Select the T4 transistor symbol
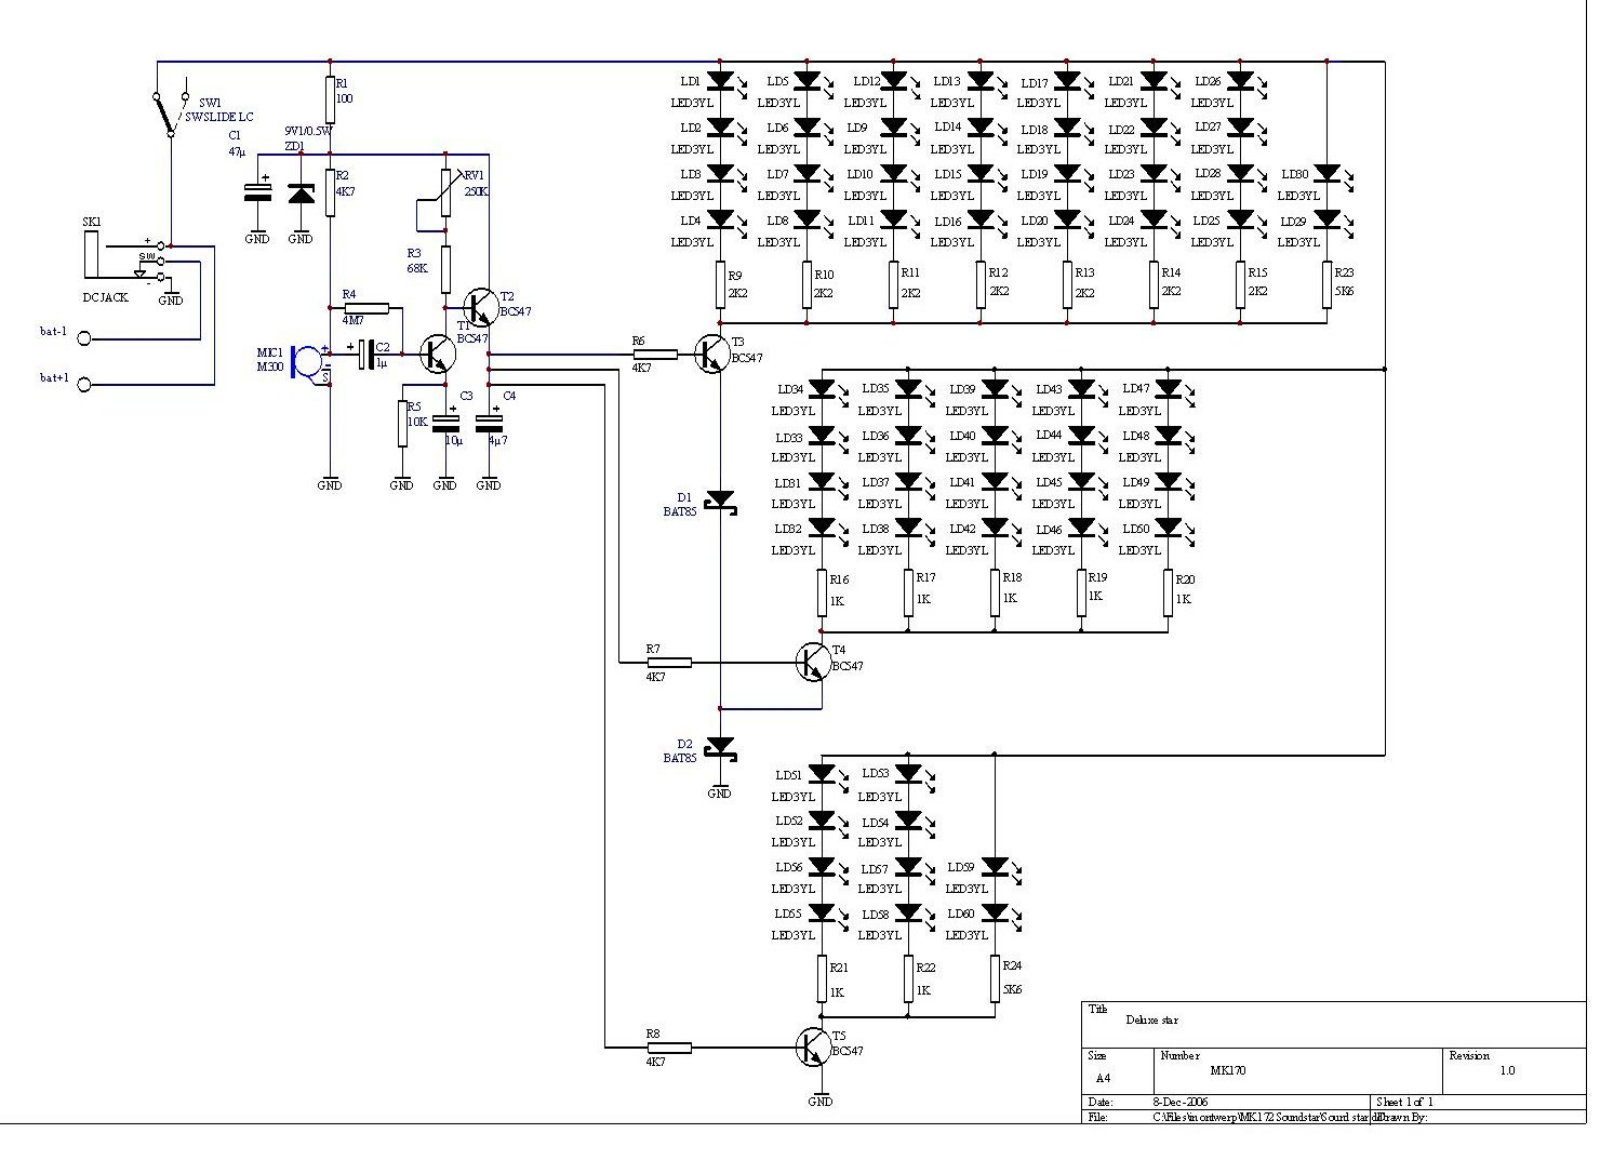This screenshot has height=1164, width=1600. [813, 662]
